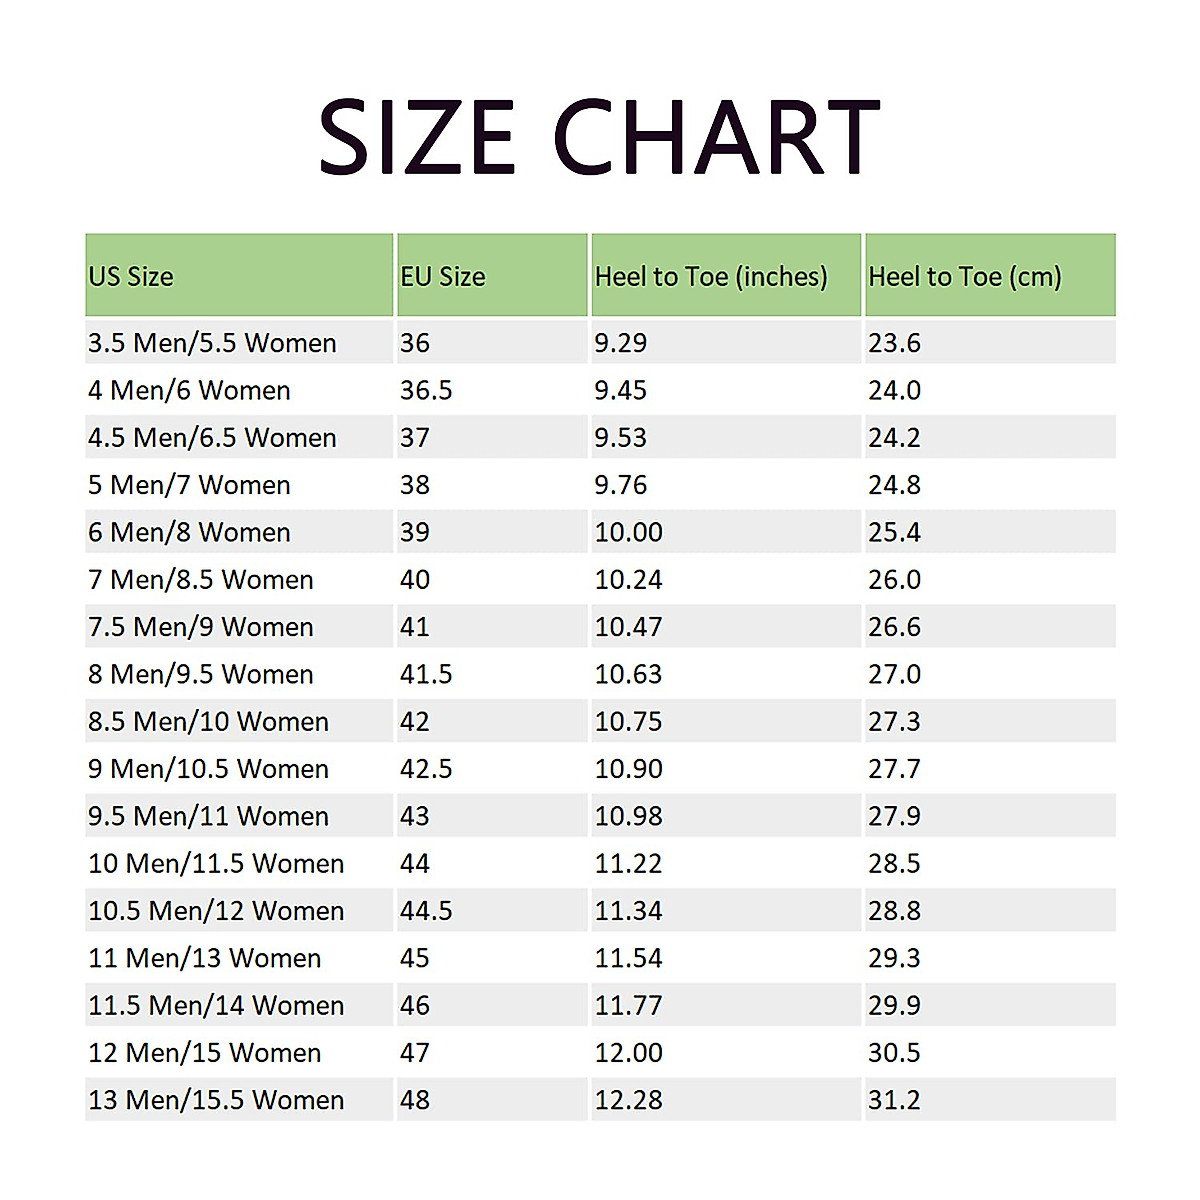This screenshot has width=1200, height=1200.
Task: Select the 31.2 cm value
Action: pos(894,1100)
